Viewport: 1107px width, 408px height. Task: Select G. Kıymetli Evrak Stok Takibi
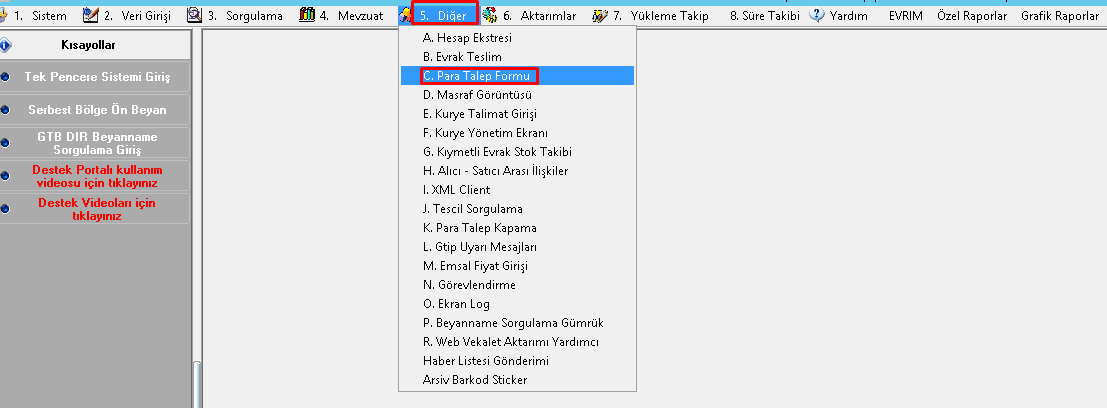tap(517, 152)
